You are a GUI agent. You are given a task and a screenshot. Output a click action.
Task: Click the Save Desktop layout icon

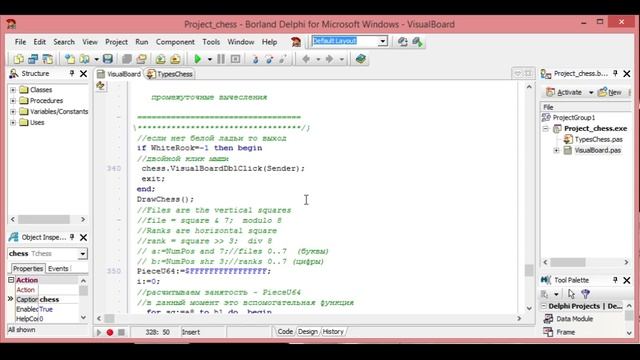(x=402, y=42)
